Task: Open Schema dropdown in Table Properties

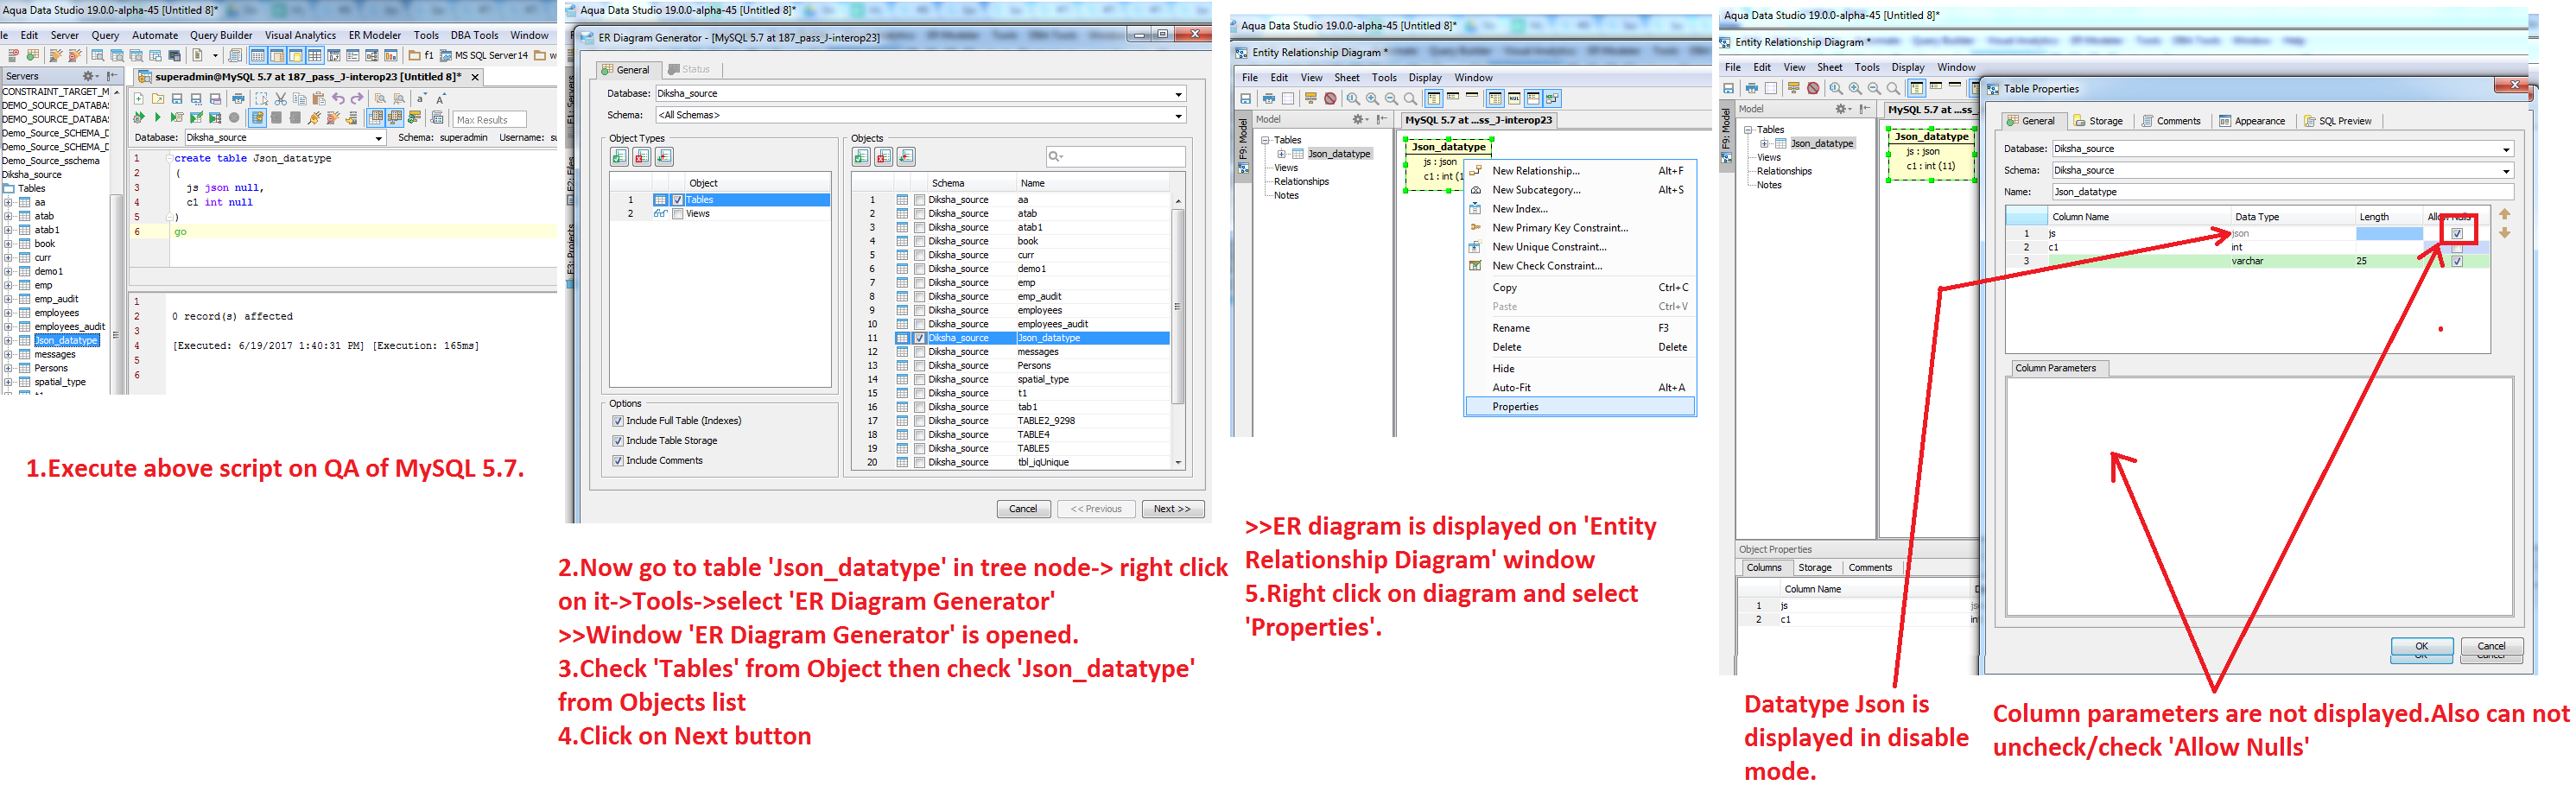Action: tap(2506, 171)
